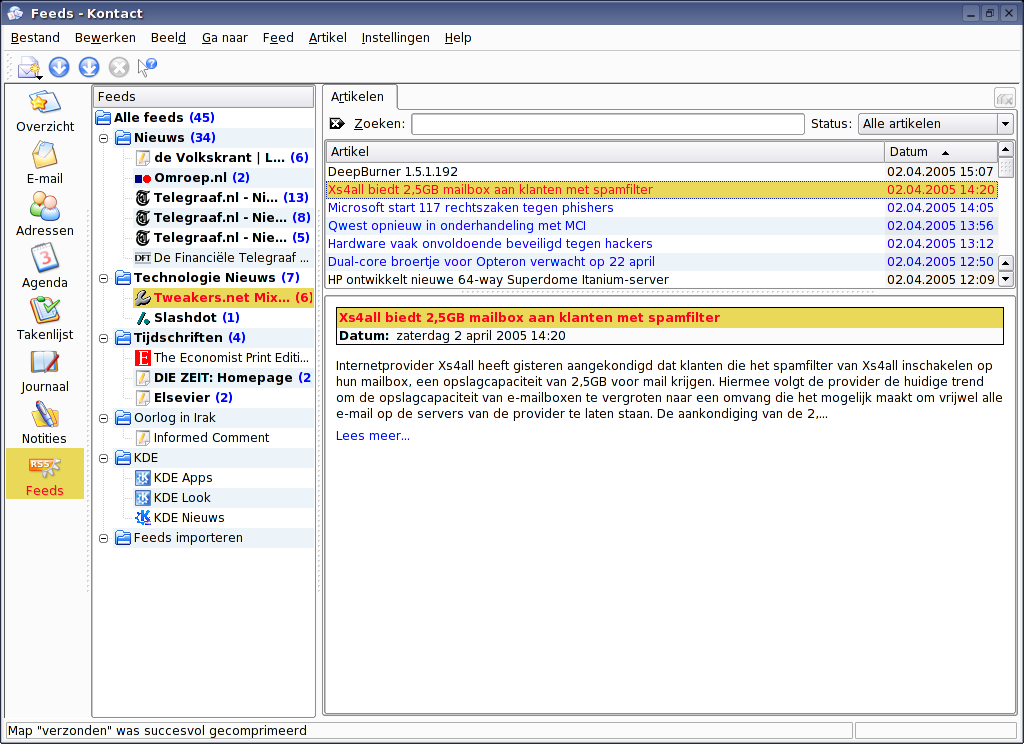
Task: Open the Feed menu
Action: 278,38
